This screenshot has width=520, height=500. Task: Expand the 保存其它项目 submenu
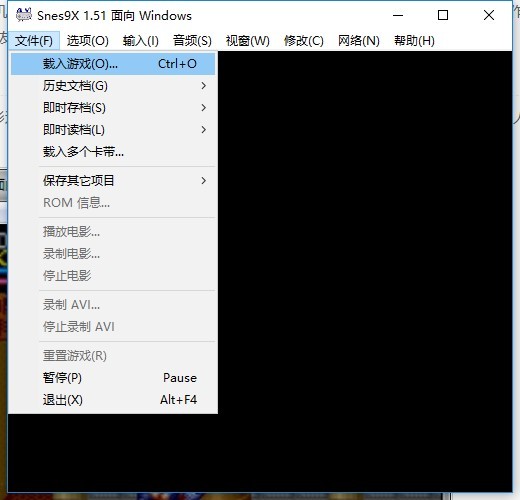click(113, 181)
